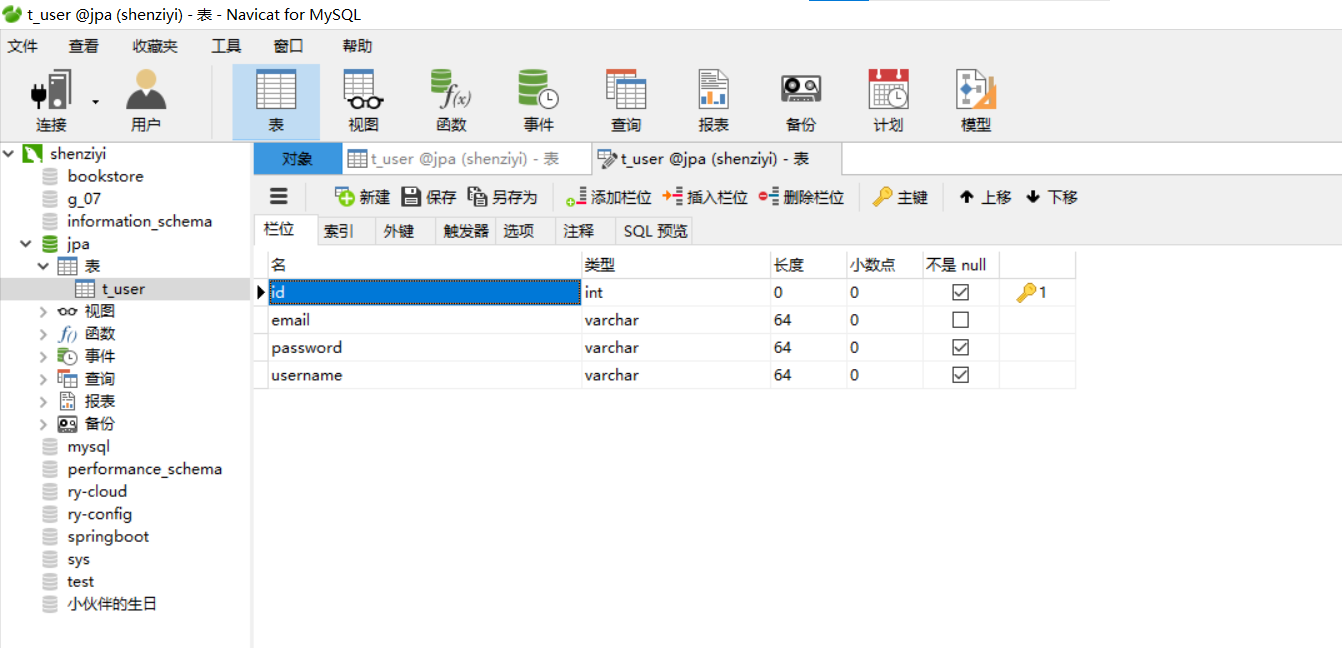Open the 收藏夹 menu

pyautogui.click(x=155, y=46)
